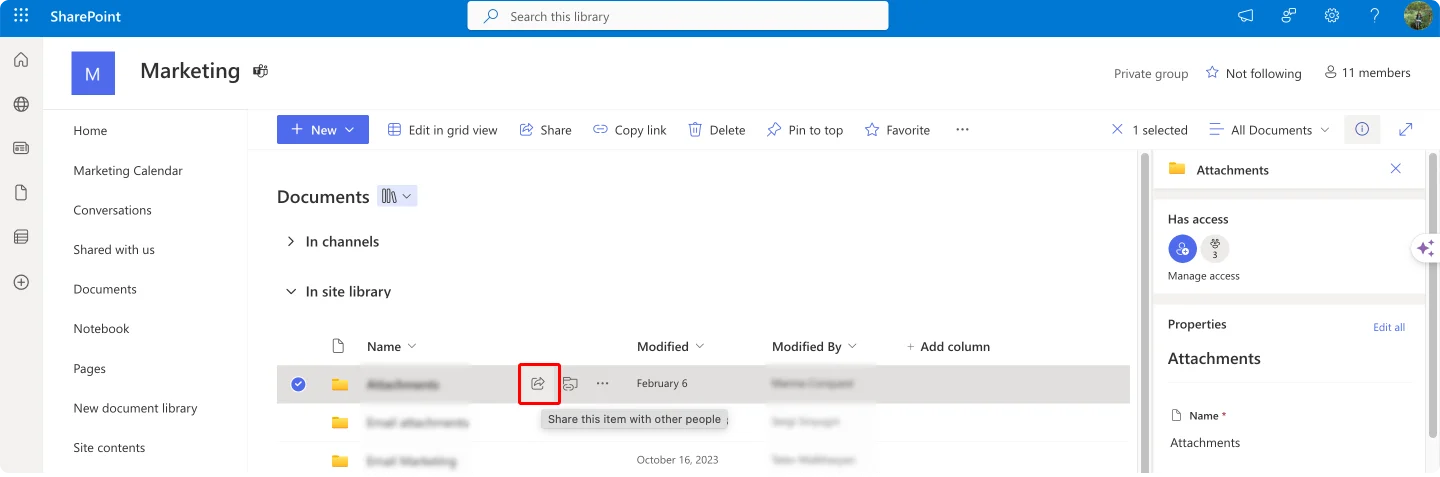Open the All Documents view dropdown
This screenshot has width=1440, height=477.
click(x=1270, y=130)
